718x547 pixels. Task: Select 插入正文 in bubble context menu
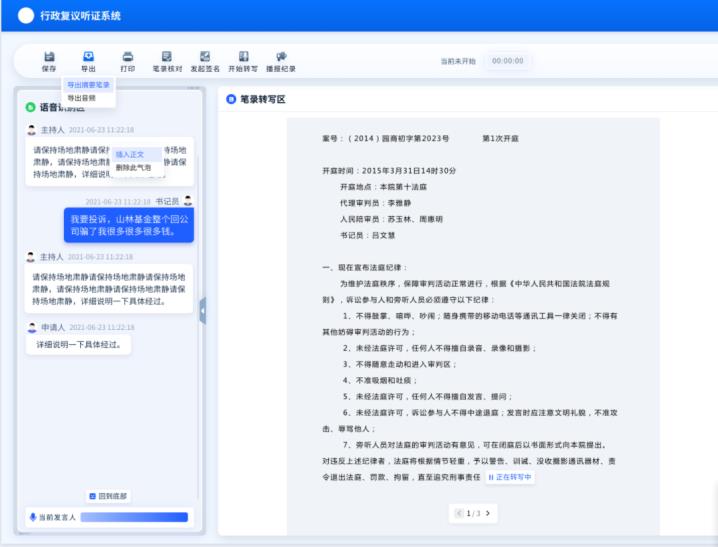130,154
